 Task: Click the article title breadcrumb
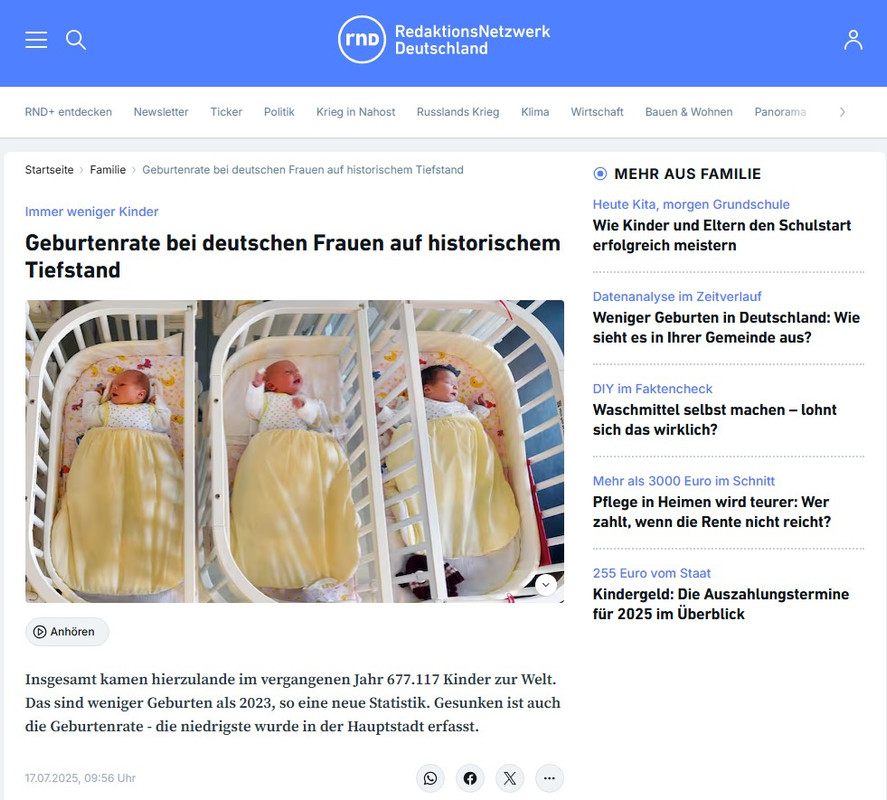click(303, 170)
